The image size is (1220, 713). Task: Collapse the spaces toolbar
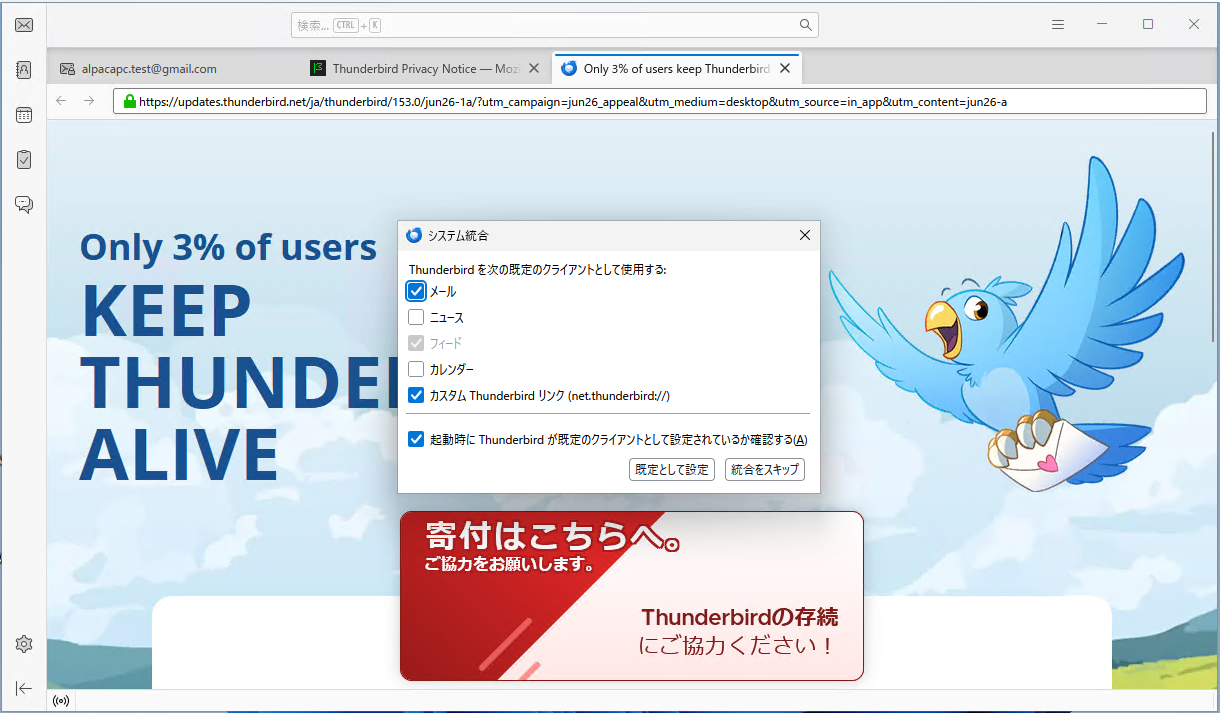[24, 688]
